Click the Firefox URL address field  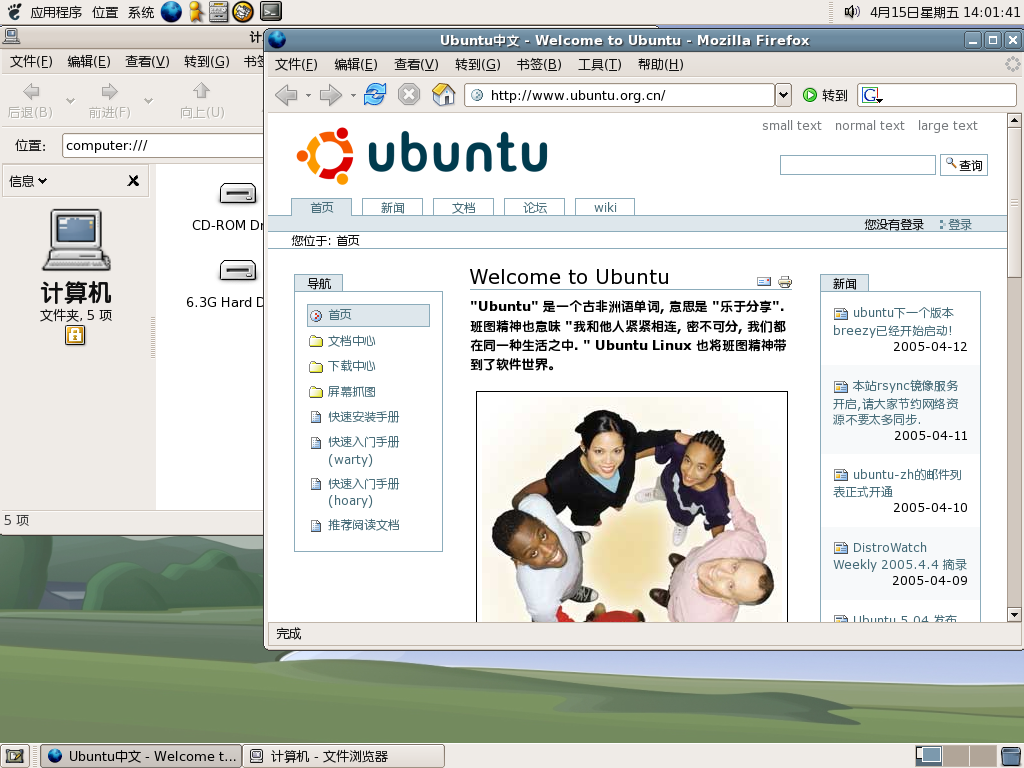coord(620,95)
